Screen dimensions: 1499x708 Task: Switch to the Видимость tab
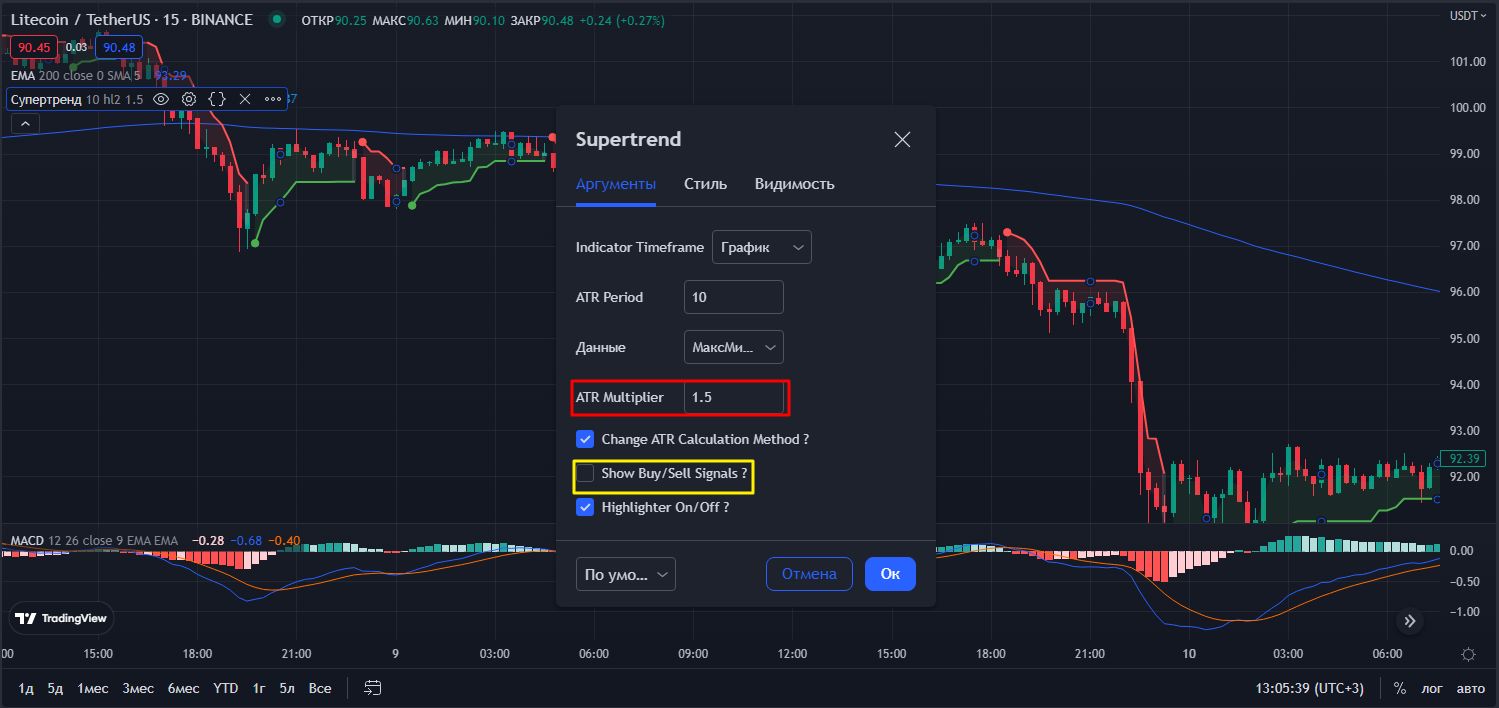795,184
